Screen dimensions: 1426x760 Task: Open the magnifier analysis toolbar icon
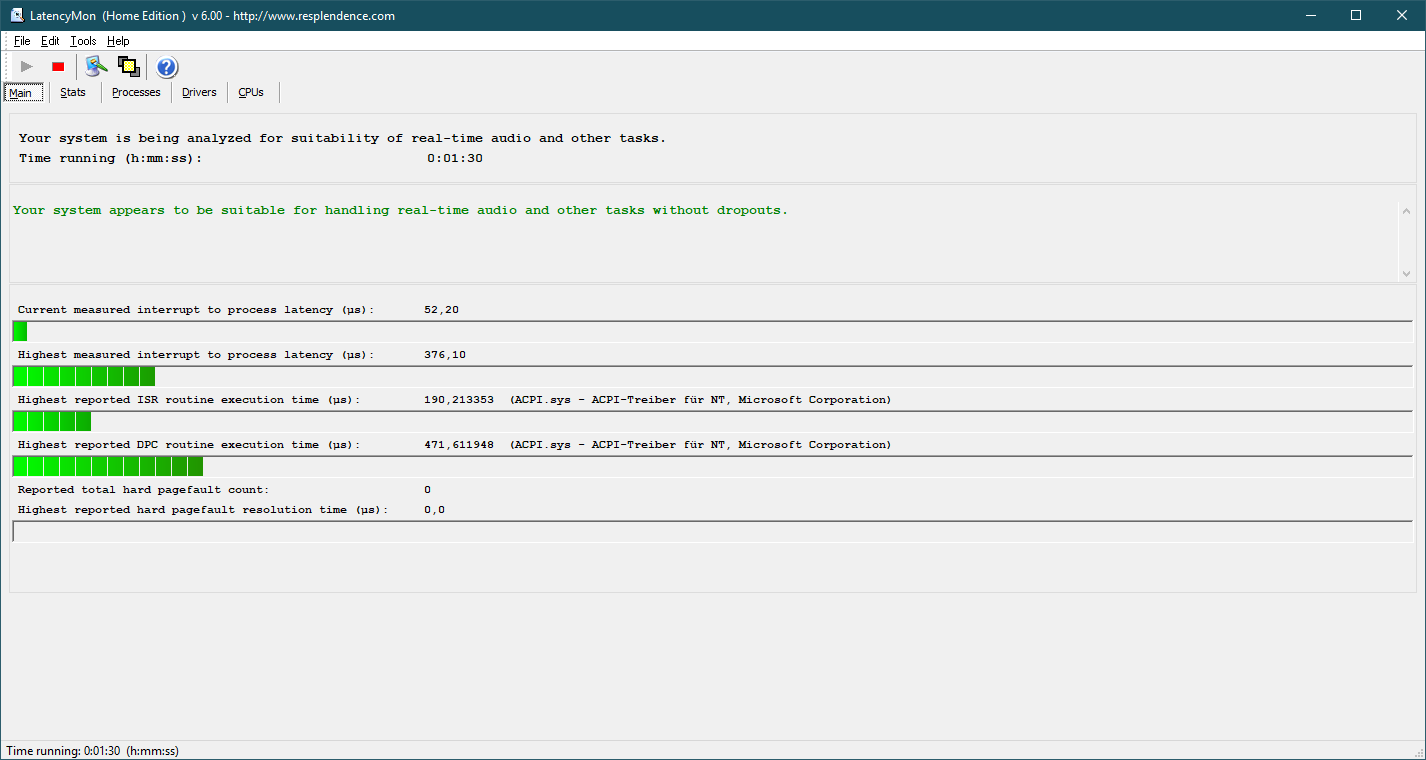pyautogui.click(x=96, y=67)
